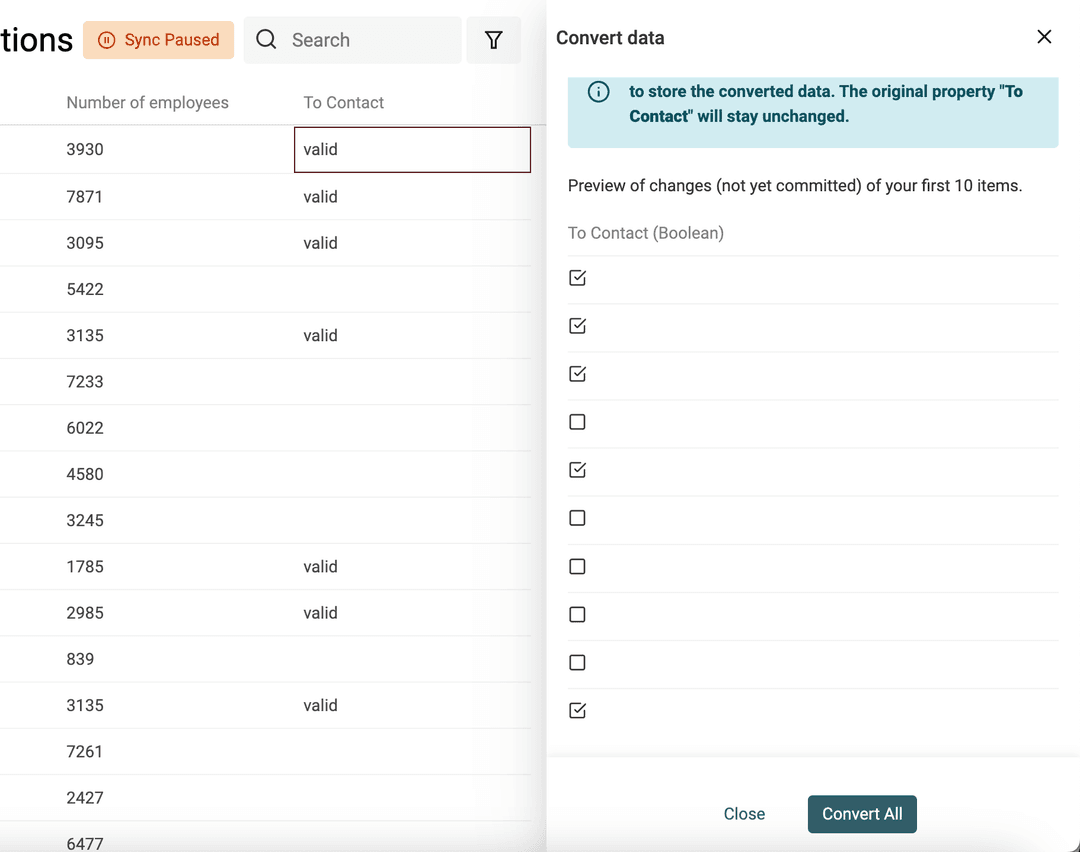This screenshot has height=852, width=1080.
Task: Click the info icon in the banner
Action: [598, 90]
